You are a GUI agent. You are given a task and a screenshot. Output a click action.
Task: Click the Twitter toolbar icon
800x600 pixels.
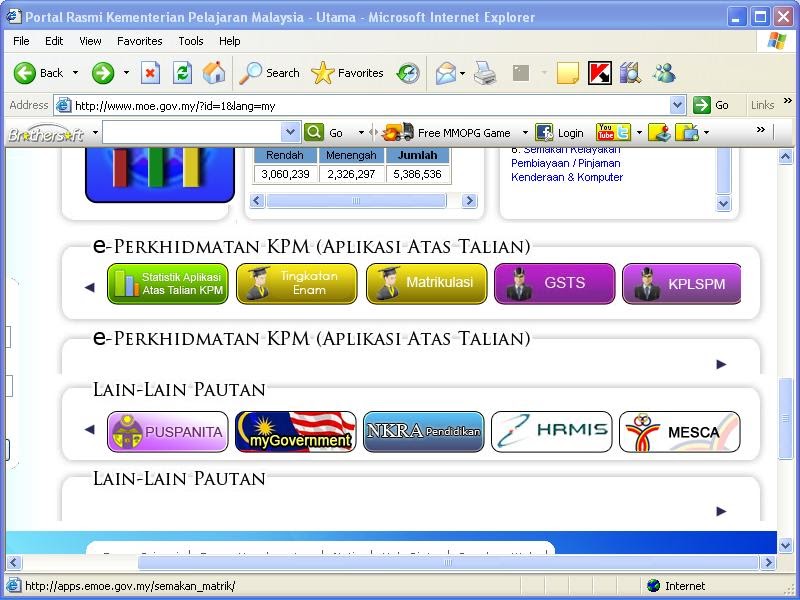(623, 132)
